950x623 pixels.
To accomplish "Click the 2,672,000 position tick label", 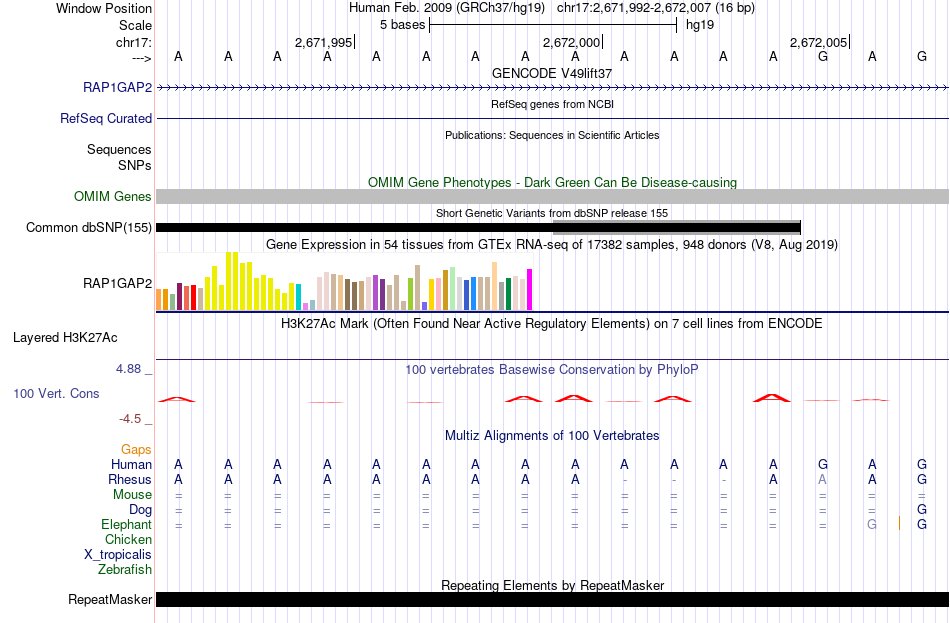I will 571,42.
